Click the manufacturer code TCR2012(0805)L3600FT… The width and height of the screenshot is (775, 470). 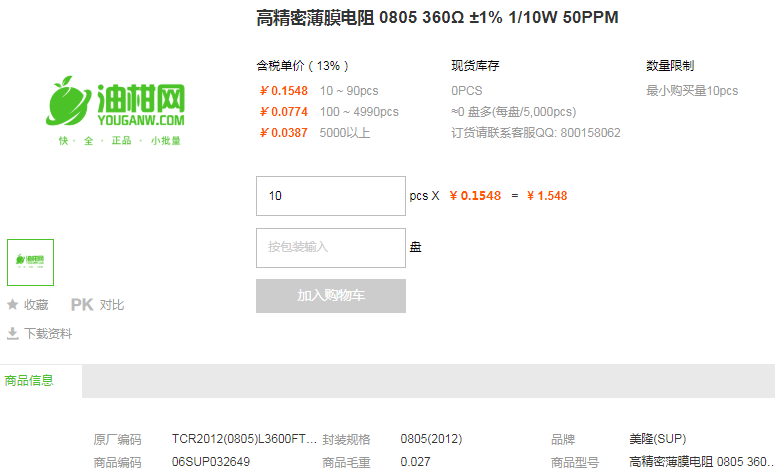[x=244, y=439]
